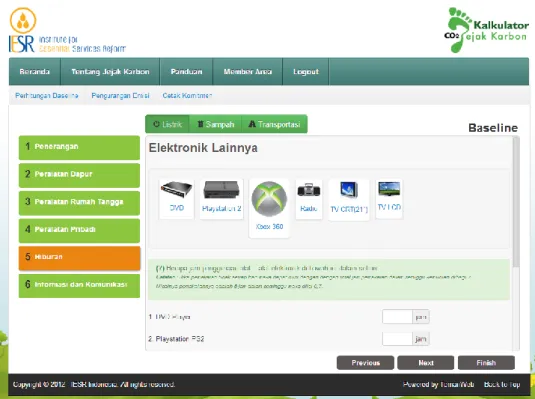Click the content panel vertical scrollbar
535x399 pixels.
[x=516, y=201]
